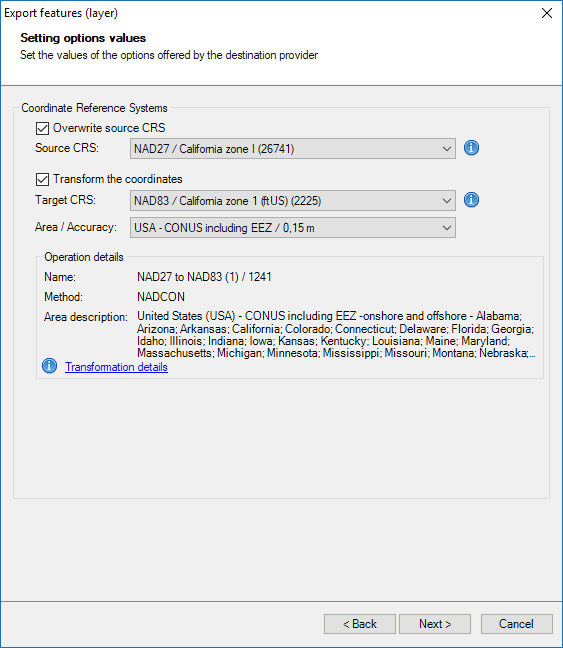
Task: Expand Area / Accuracy dropdown arrow
Action: [x=446, y=228]
